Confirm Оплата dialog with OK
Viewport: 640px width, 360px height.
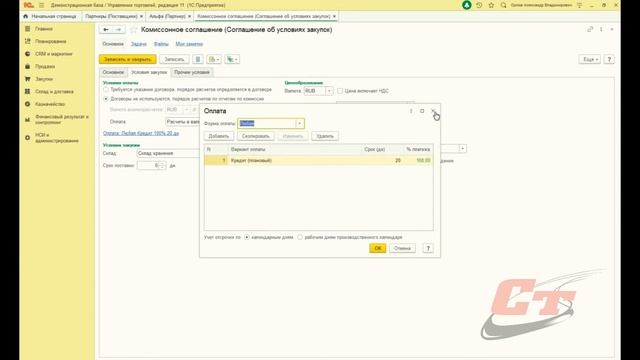click(378, 248)
